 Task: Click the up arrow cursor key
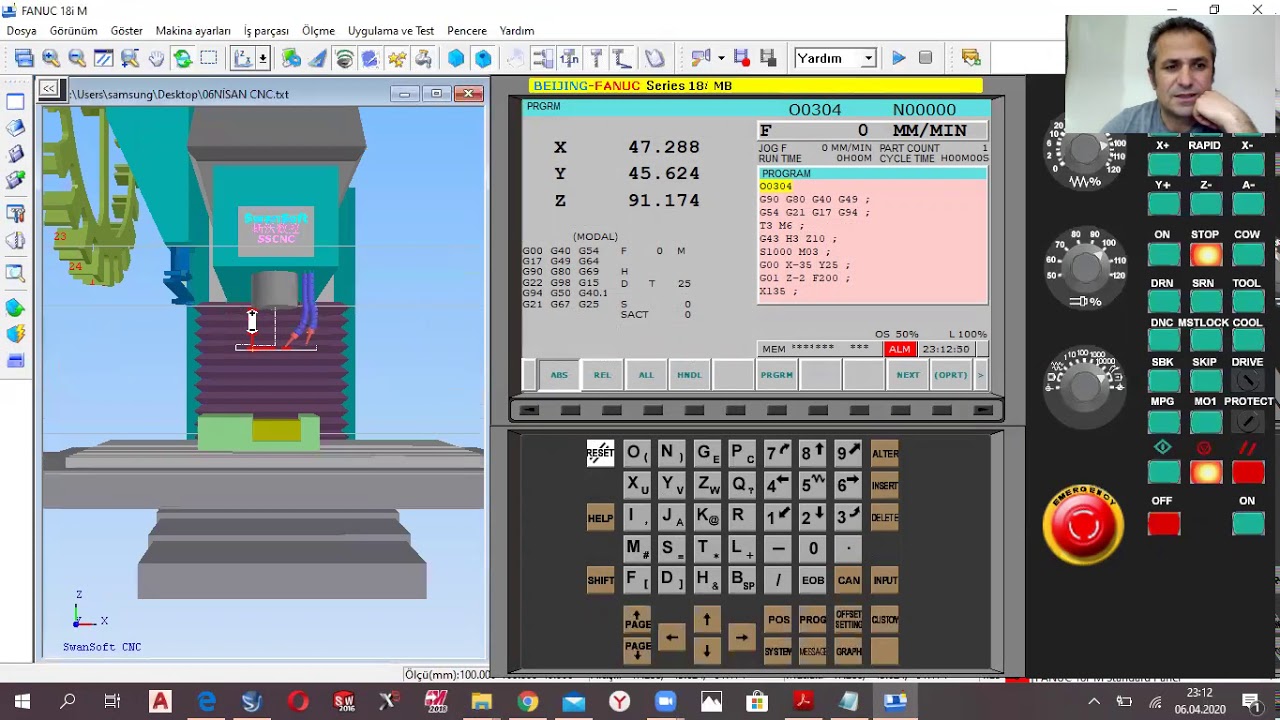click(707, 620)
